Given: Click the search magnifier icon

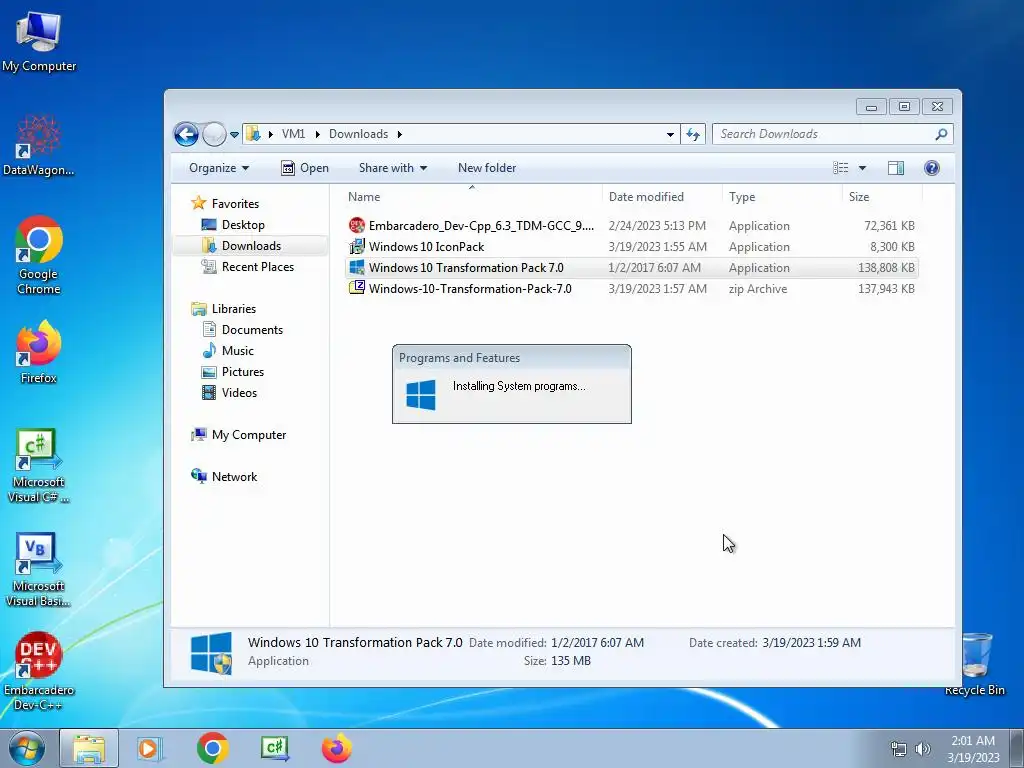Looking at the screenshot, I should (x=941, y=134).
